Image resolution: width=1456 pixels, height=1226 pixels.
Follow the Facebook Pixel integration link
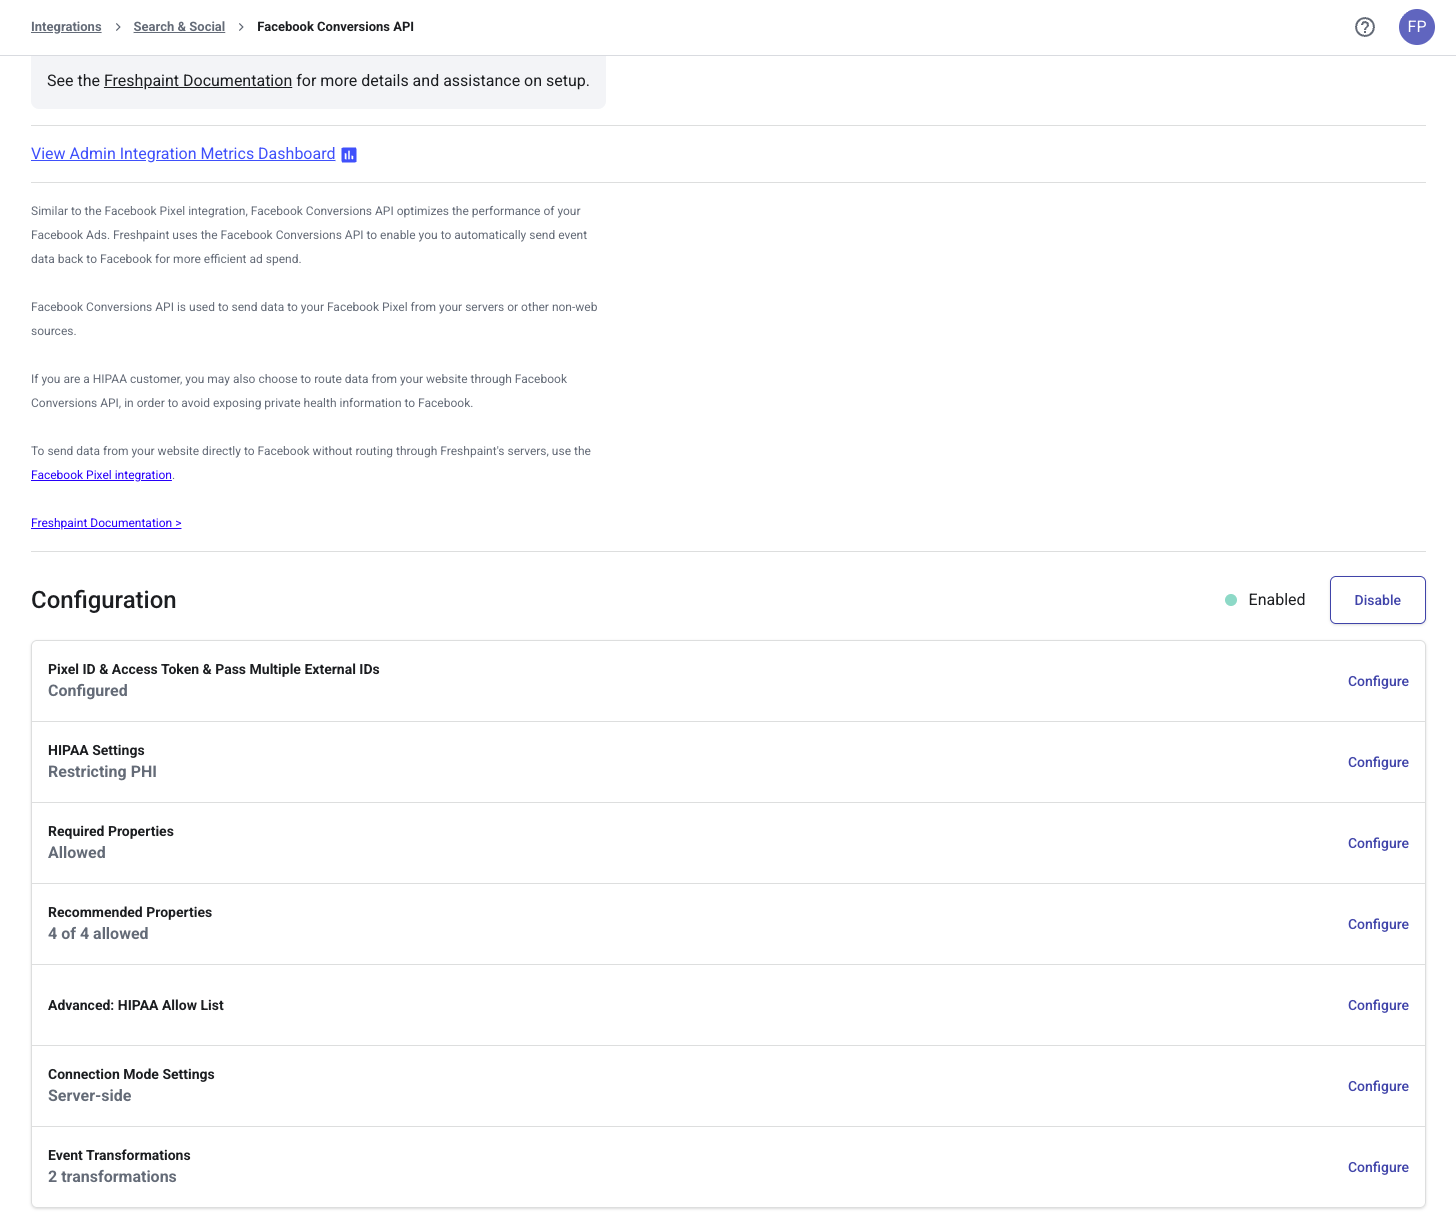(101, 475)
